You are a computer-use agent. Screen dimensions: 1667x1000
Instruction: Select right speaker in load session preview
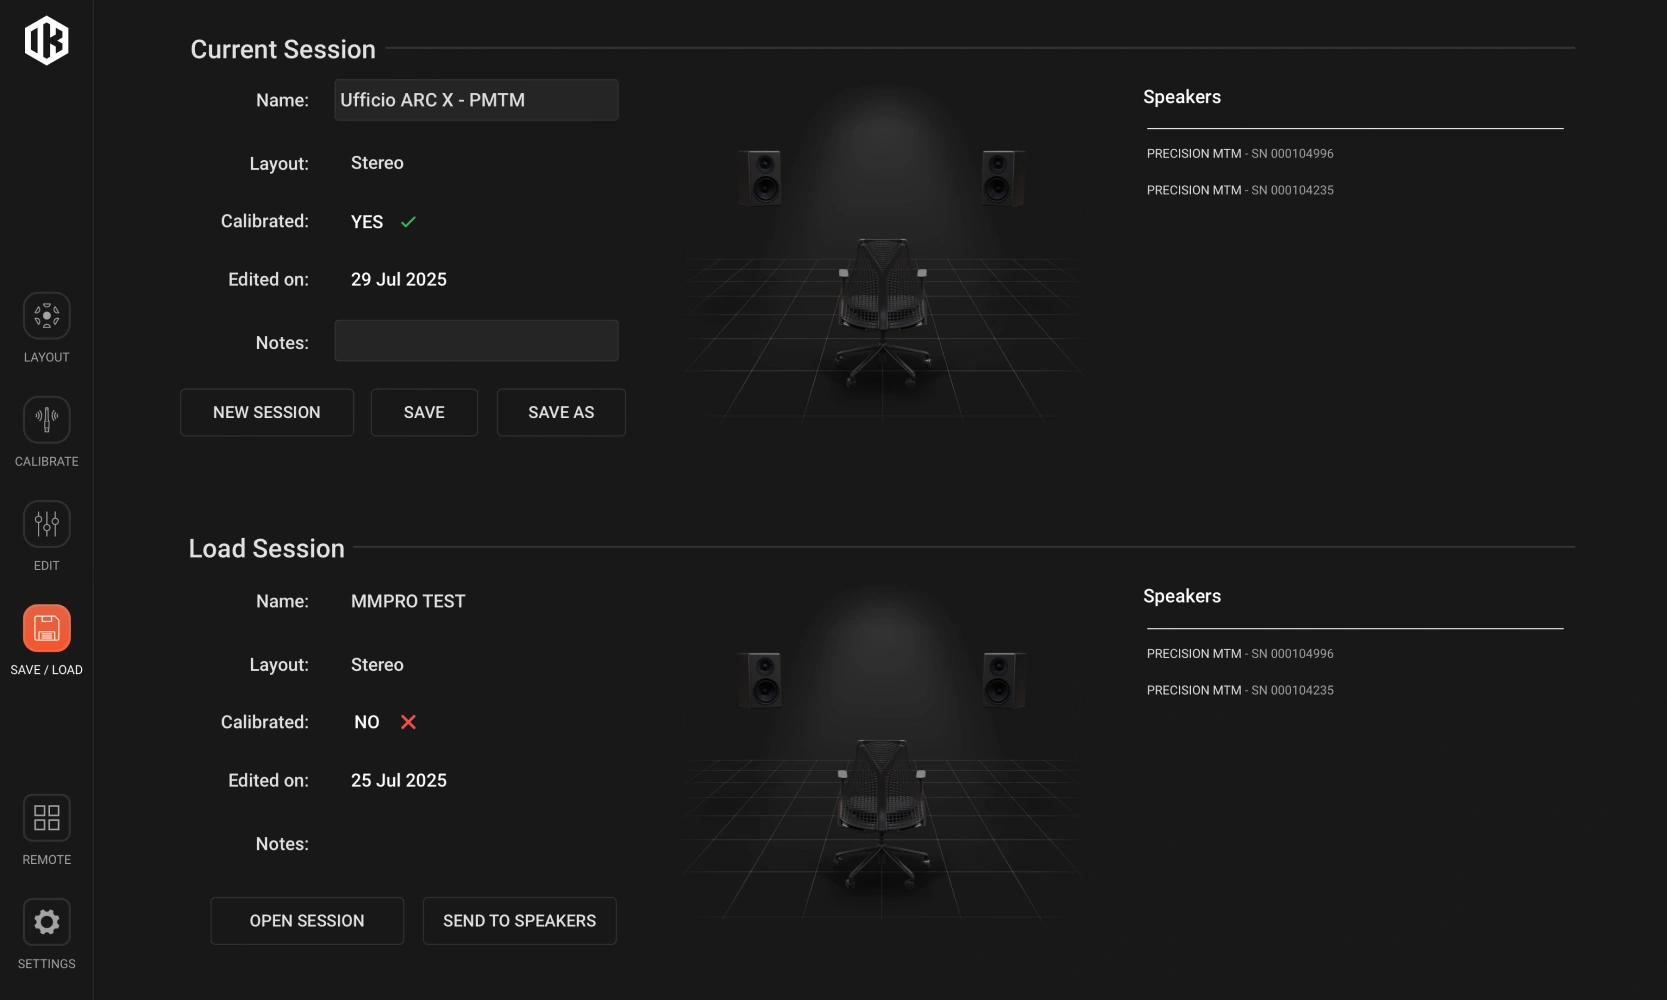click(x=999, y=679)
